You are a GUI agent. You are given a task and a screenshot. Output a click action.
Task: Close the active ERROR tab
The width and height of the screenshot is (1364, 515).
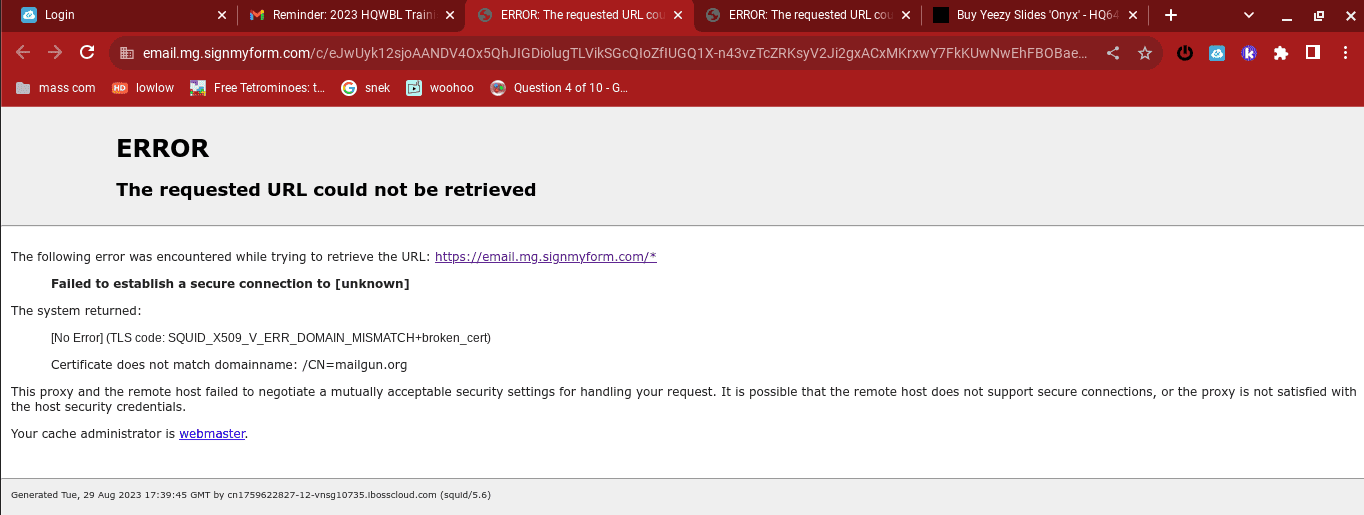click(x=678, y=15)
